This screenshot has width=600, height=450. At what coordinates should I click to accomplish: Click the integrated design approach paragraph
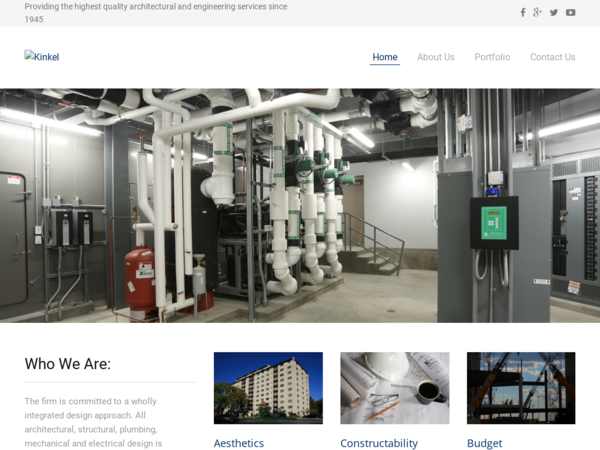[x=93, y=422]
